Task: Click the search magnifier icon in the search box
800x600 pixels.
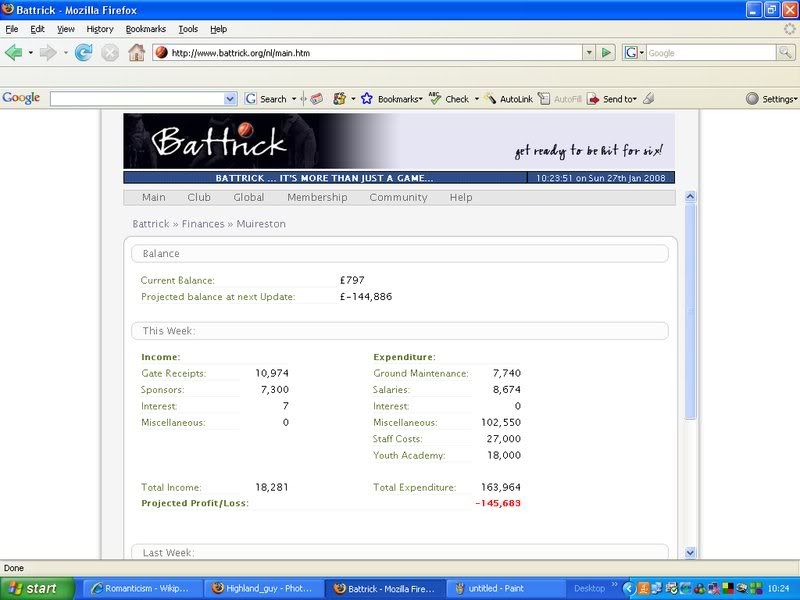Action: [785, 53]
